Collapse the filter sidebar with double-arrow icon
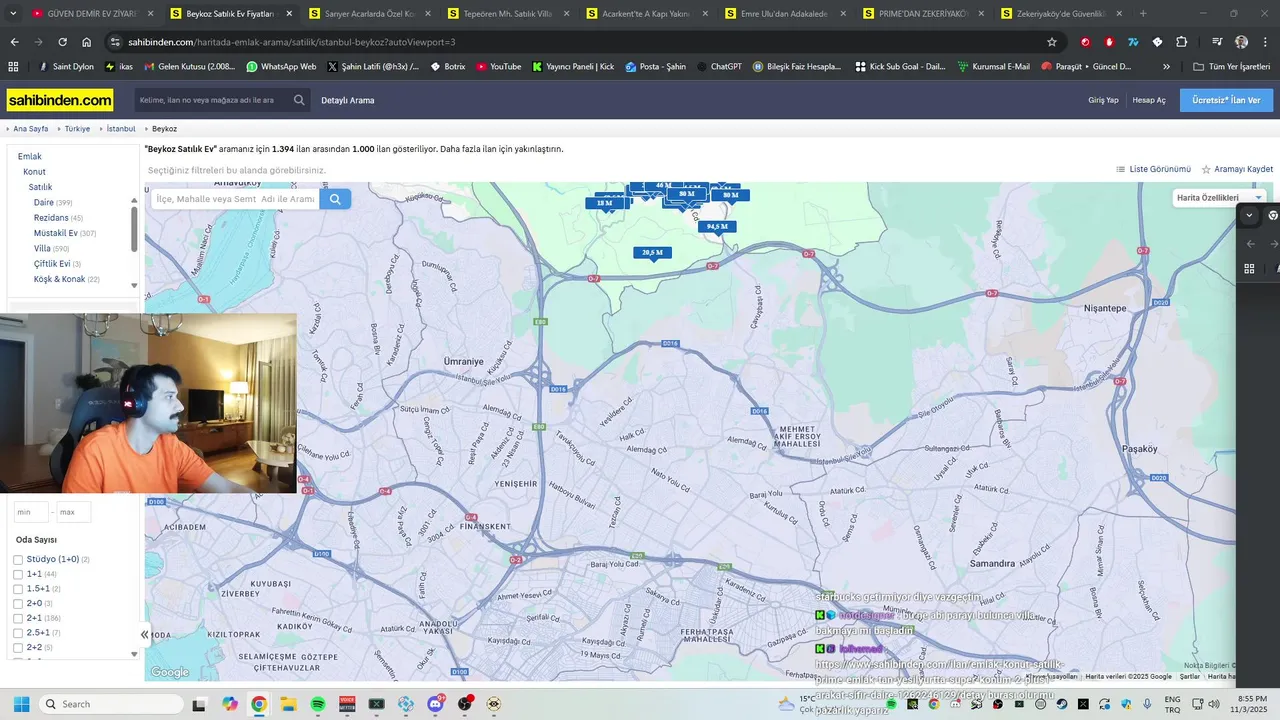This screenshot has width=1280, height=720. 144,634
